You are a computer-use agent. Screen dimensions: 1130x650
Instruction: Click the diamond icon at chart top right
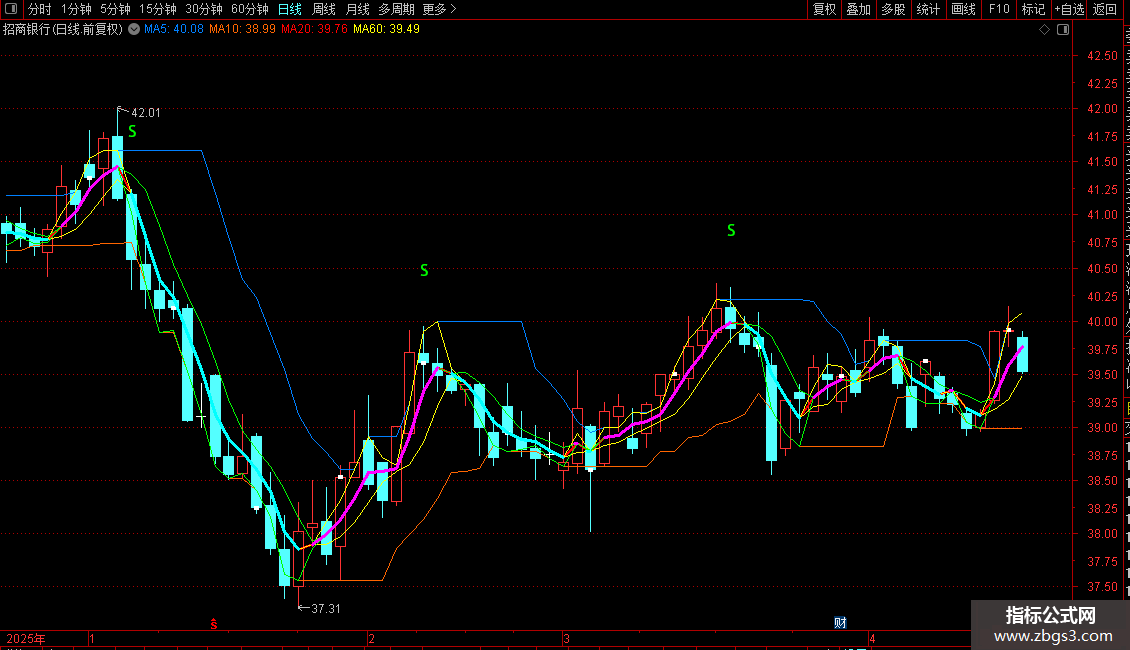[1044, 29]
